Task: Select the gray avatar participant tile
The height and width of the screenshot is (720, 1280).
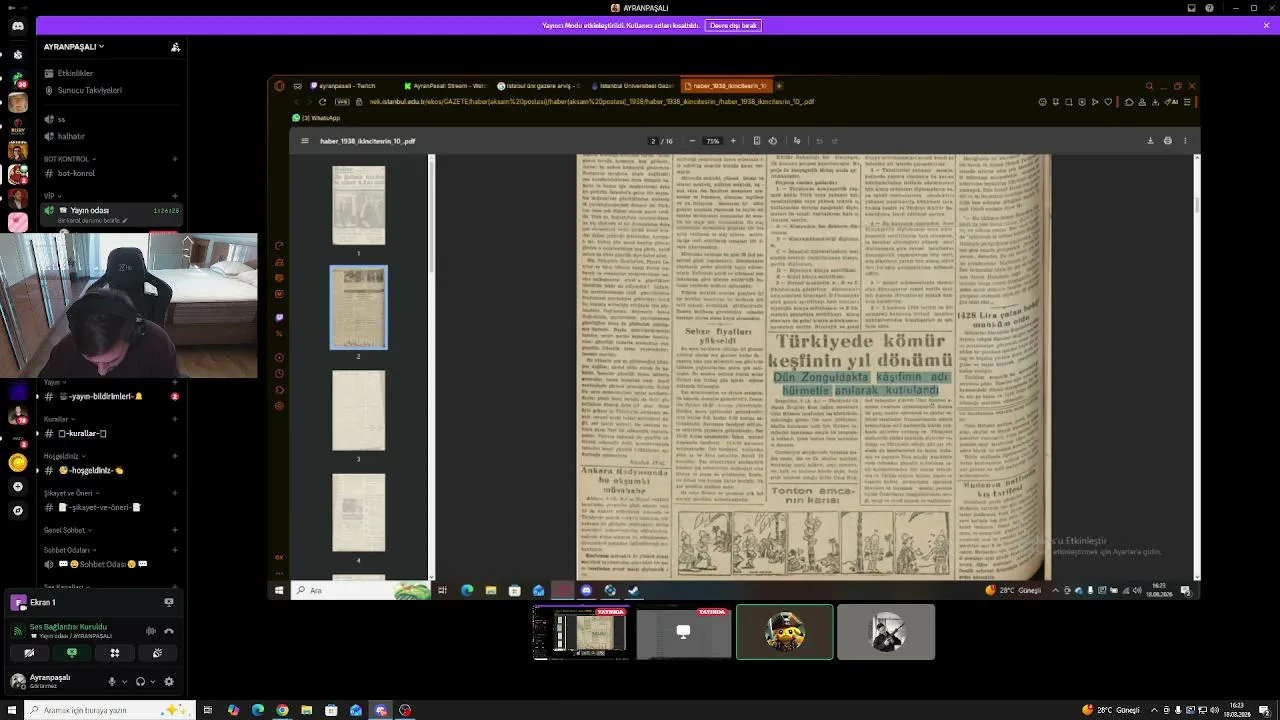Action: pyautogui.click(x=886, y=632)
